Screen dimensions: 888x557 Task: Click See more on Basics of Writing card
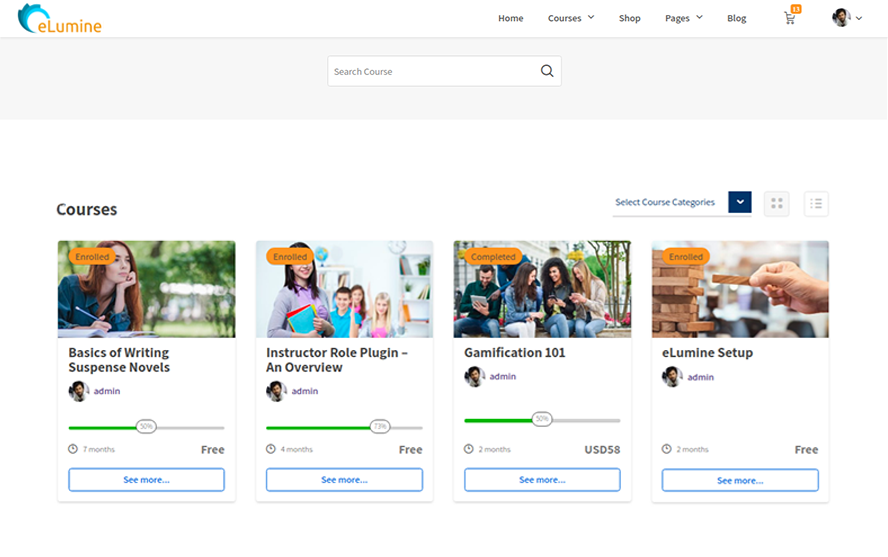pos(147,479)
